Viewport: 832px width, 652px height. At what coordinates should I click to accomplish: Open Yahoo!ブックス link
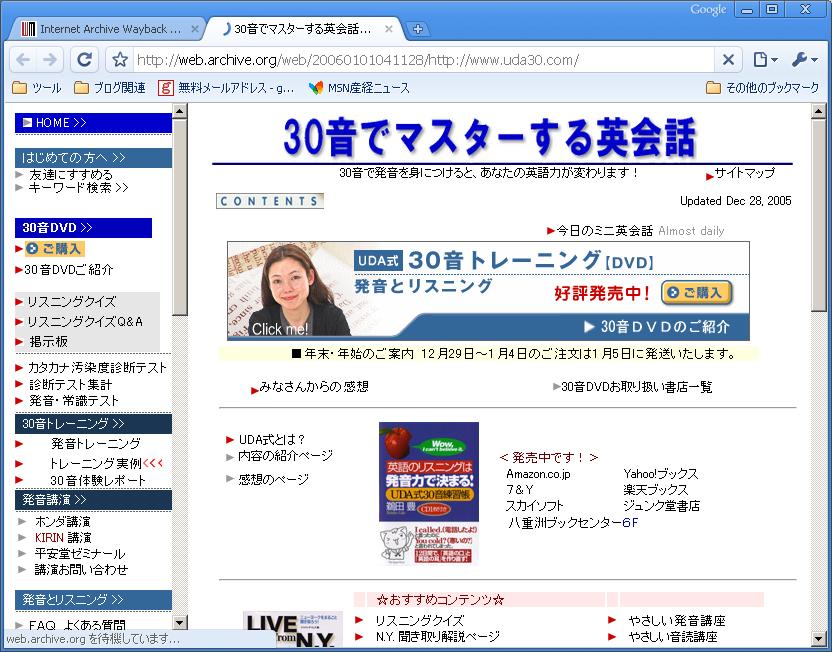tap(661, 474)
